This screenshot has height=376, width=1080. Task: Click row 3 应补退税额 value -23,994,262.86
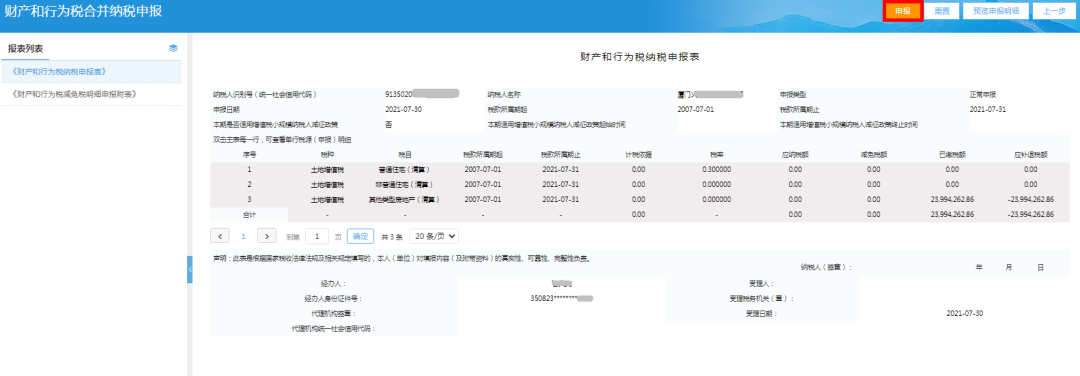pyautogui.click(x=1030, y=200)
